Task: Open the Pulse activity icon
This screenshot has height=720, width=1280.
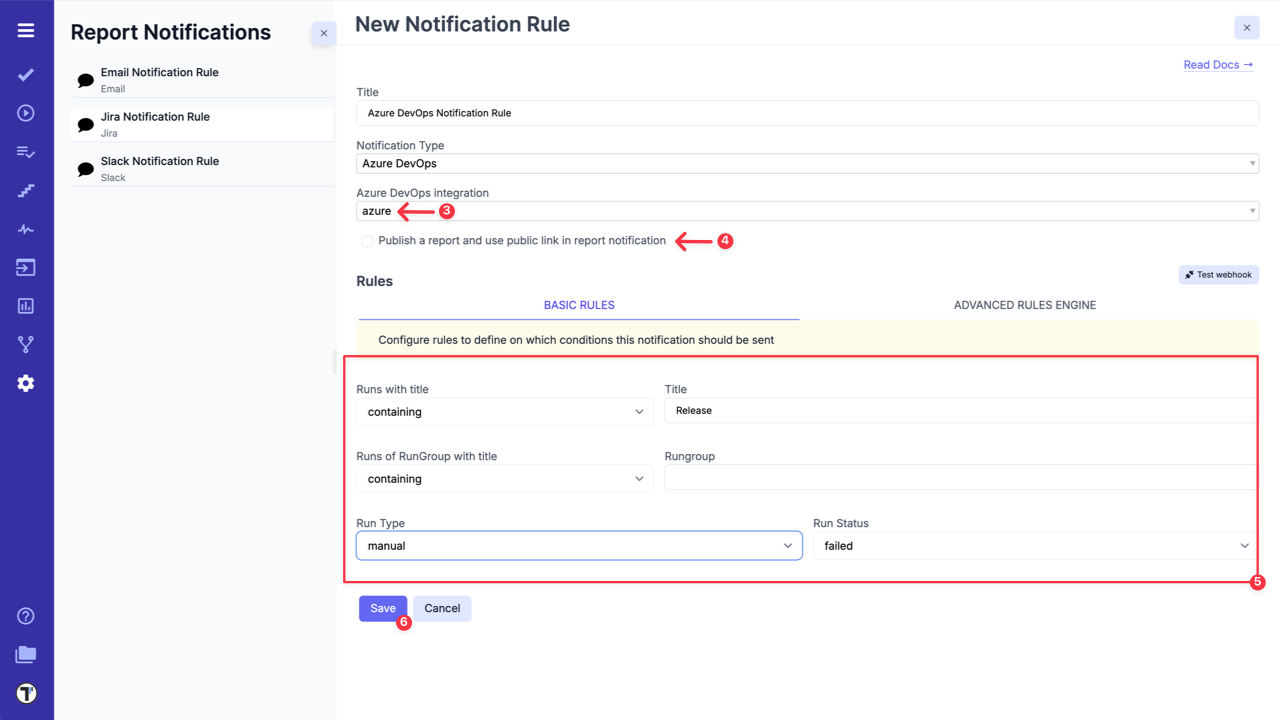Action: (x=26, y=229)
